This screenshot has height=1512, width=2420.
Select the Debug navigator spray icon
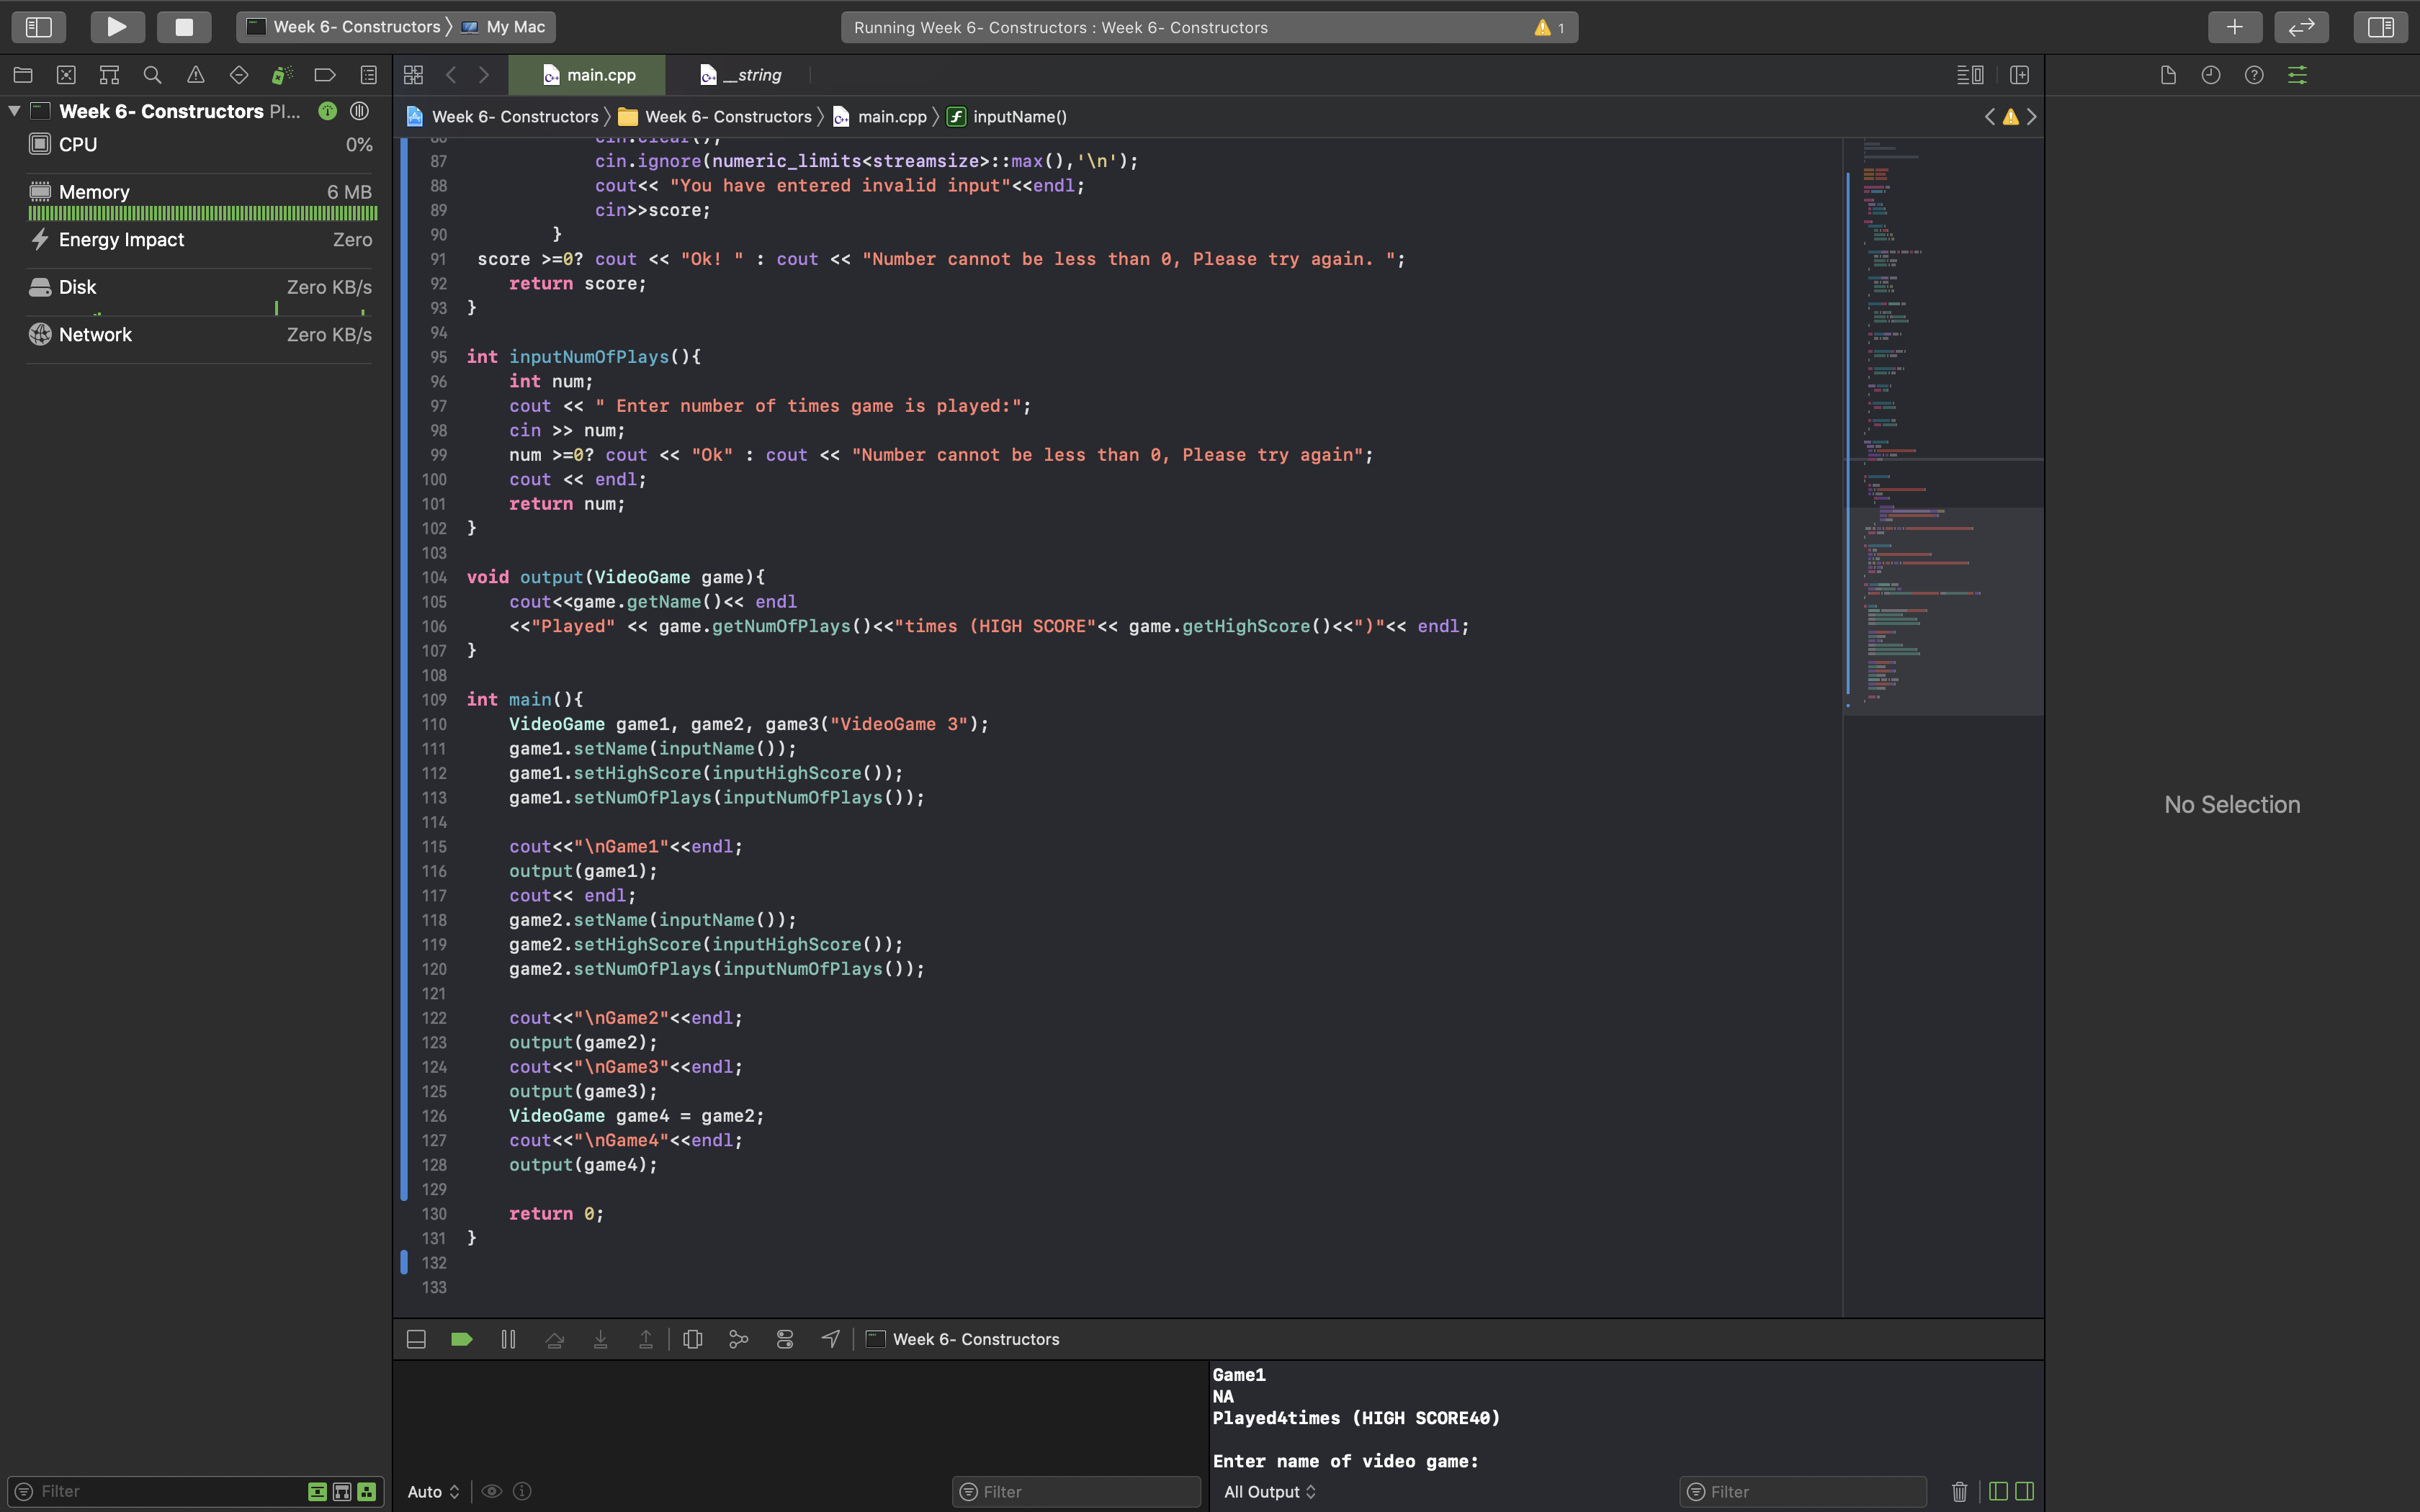281,74
